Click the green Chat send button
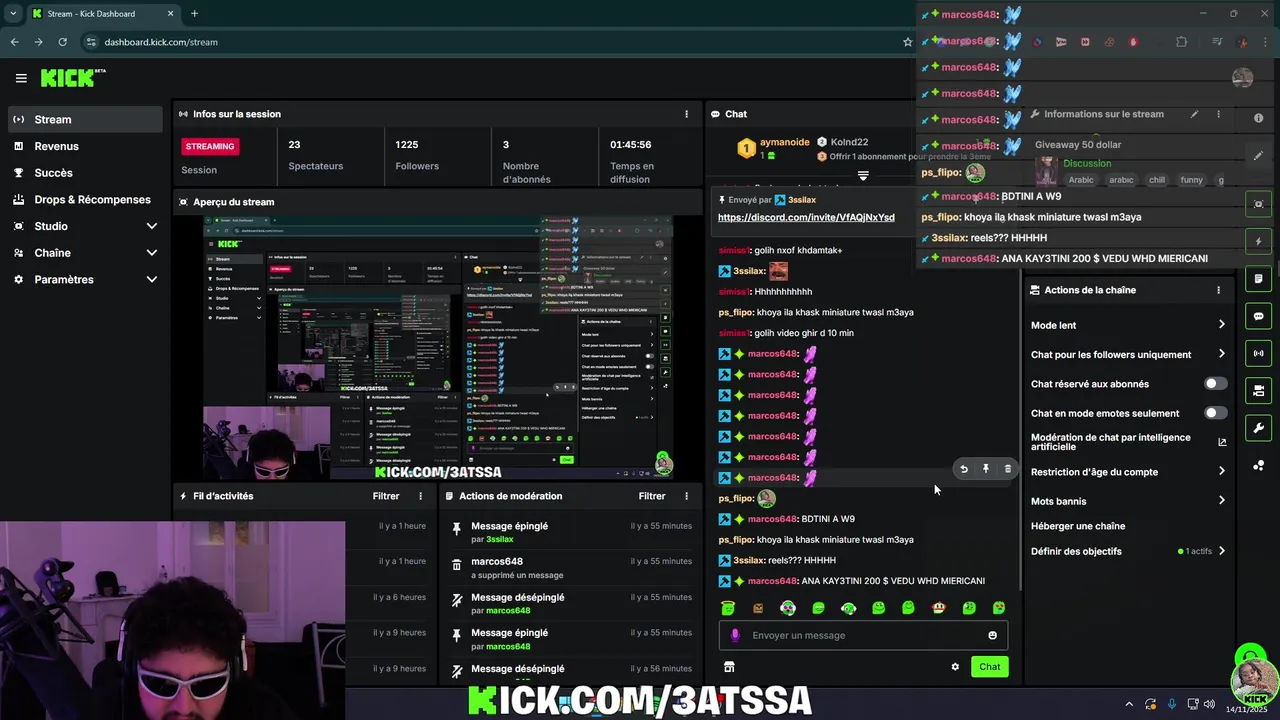The width and height of the screenshot is (1280, 720). pyautogui.click(x=989, y=667)
